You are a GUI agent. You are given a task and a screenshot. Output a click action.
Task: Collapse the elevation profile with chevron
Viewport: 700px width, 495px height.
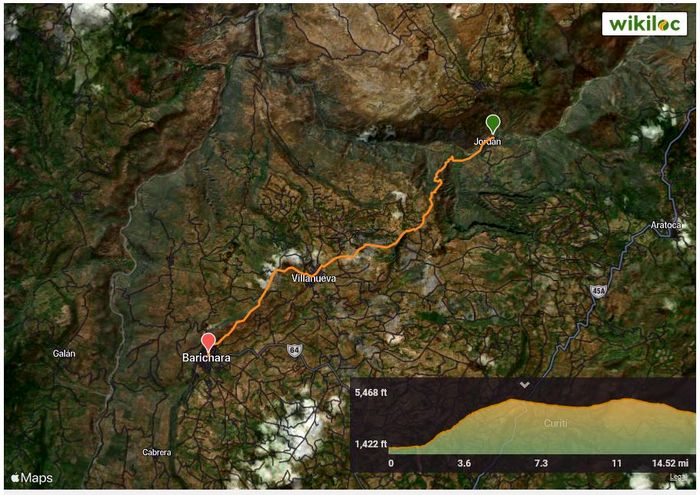click(525, 384)
